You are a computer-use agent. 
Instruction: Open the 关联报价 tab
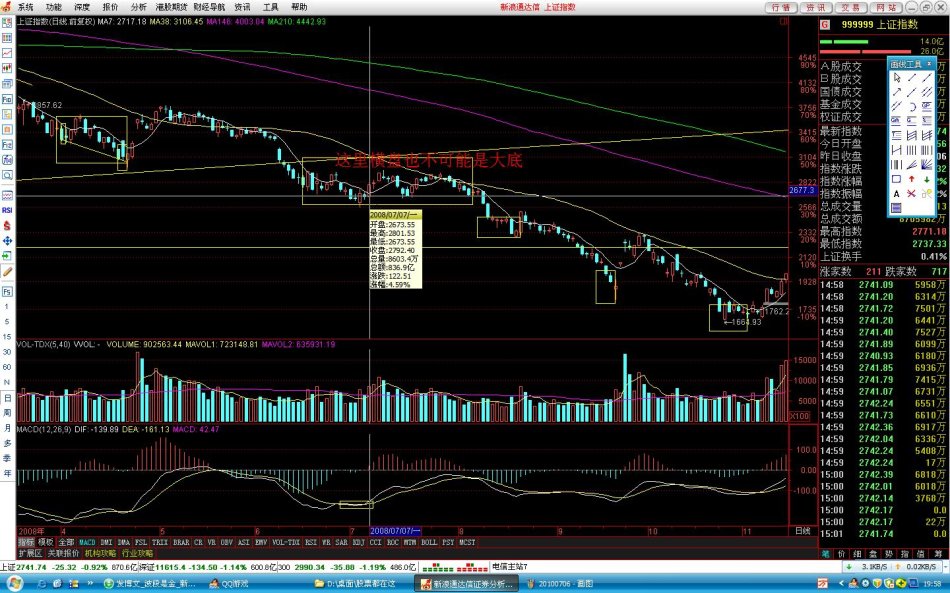pos(64,553)
